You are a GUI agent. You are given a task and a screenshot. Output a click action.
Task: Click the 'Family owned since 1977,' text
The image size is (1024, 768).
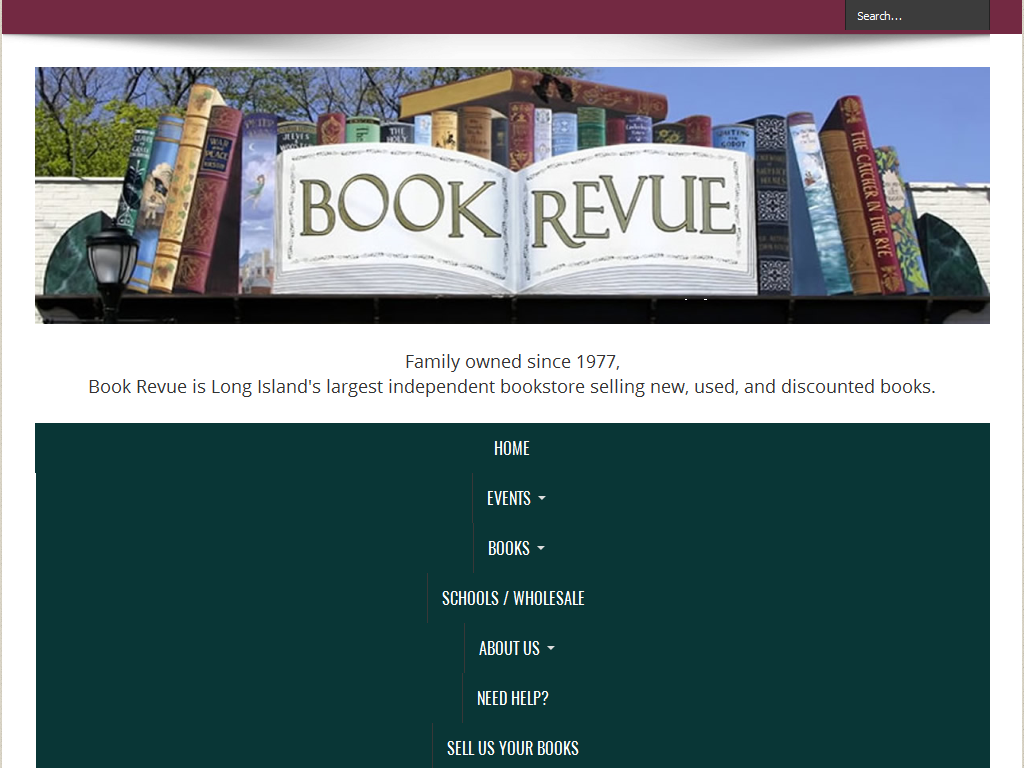(x=512, y=362)
